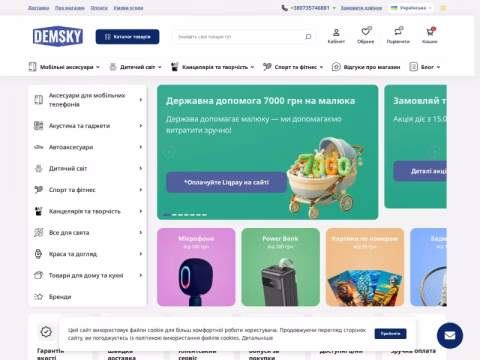Select the first banner slide indicator
Viewport: 480px width, 360px height.
pos(167,215)
